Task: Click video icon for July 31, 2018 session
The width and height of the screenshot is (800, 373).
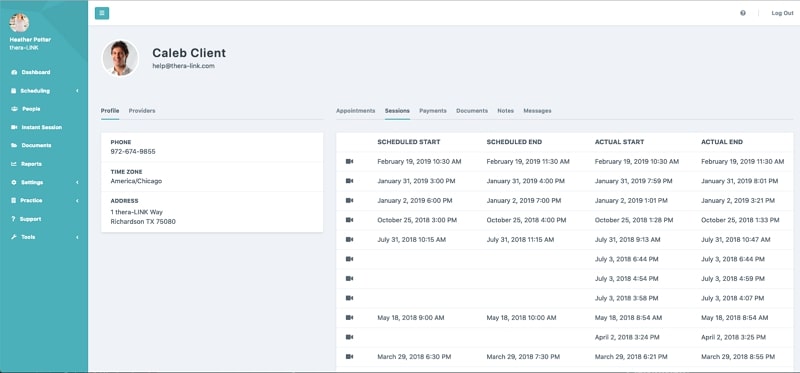Action: 349,239
